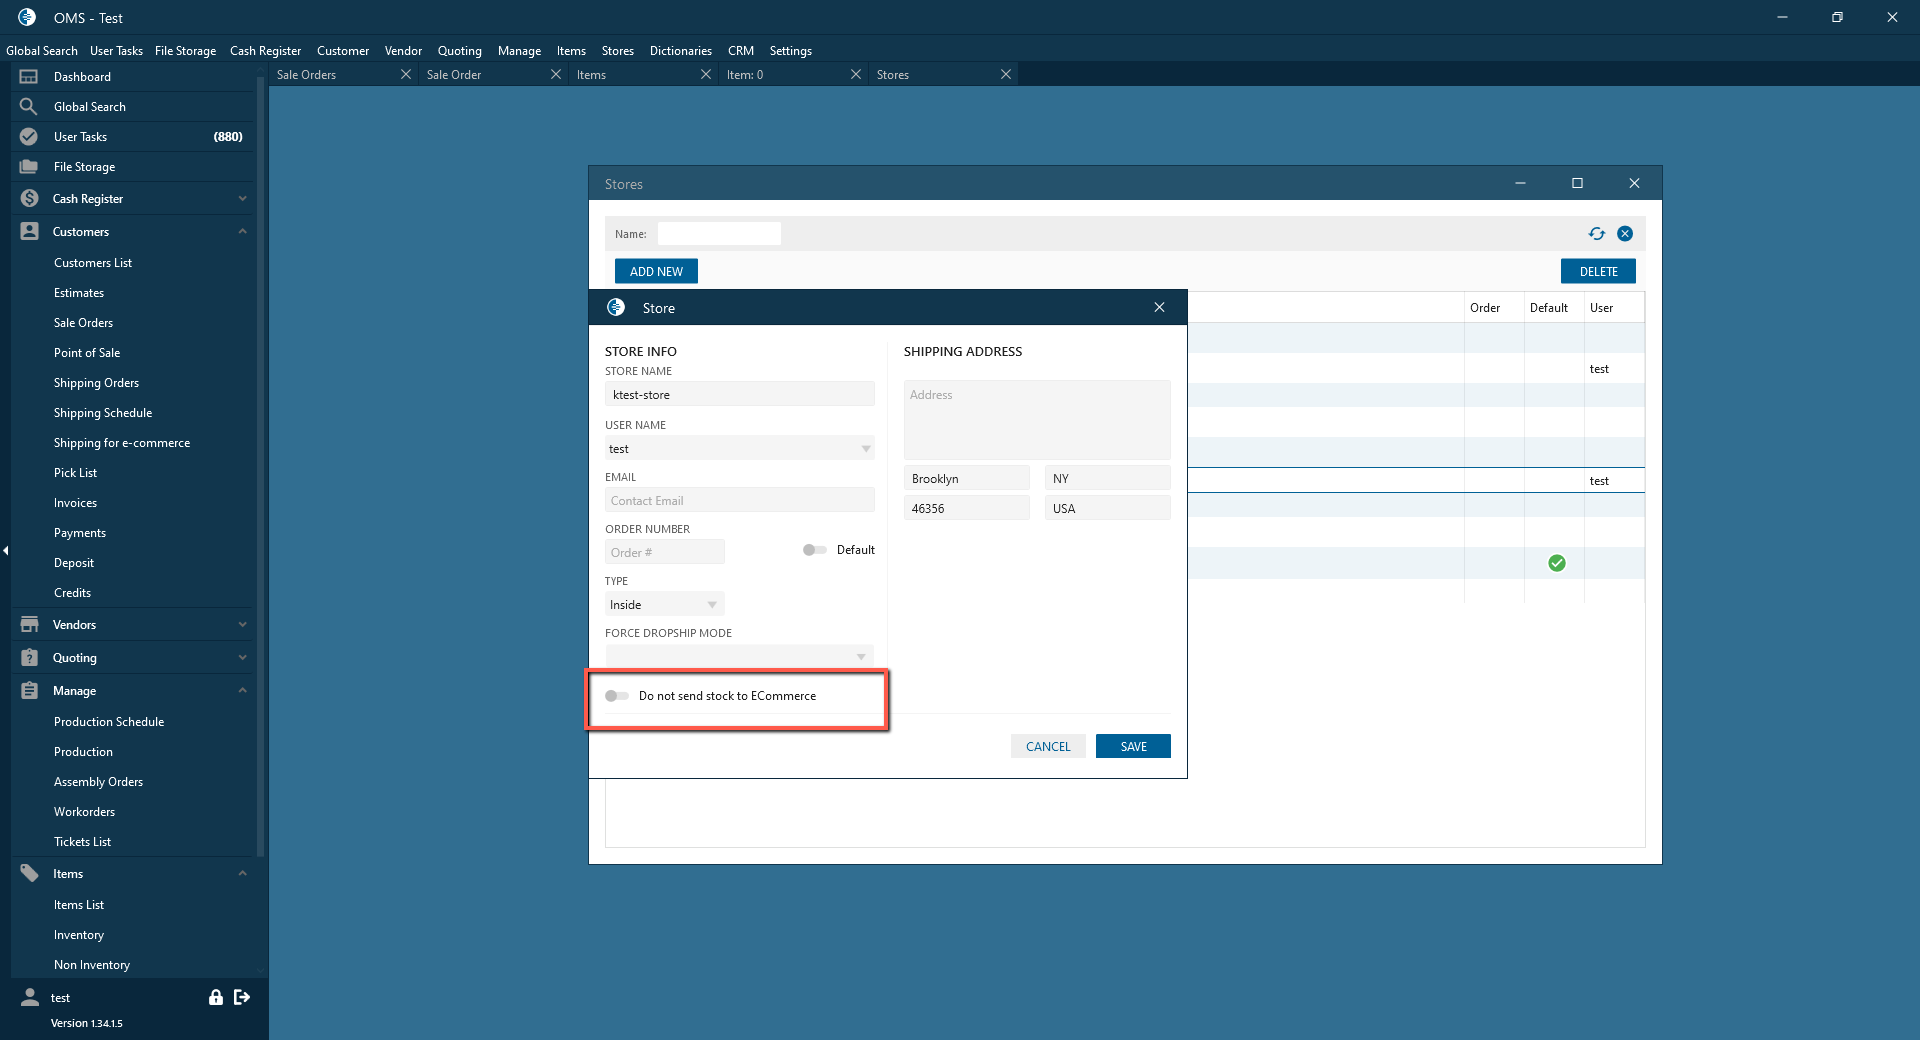
Task: Close the Sale Order tab
Action: point(556,75)
